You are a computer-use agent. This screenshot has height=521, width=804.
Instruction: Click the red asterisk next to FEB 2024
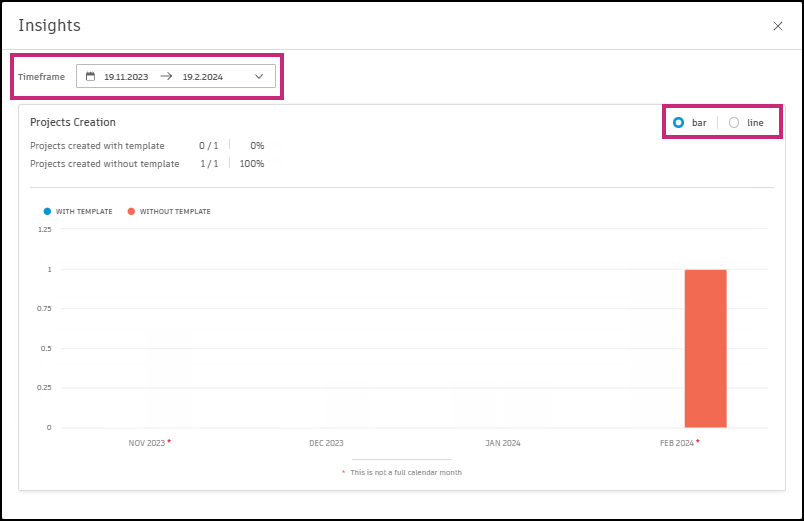pyautogui.click(x=698, y=441)
